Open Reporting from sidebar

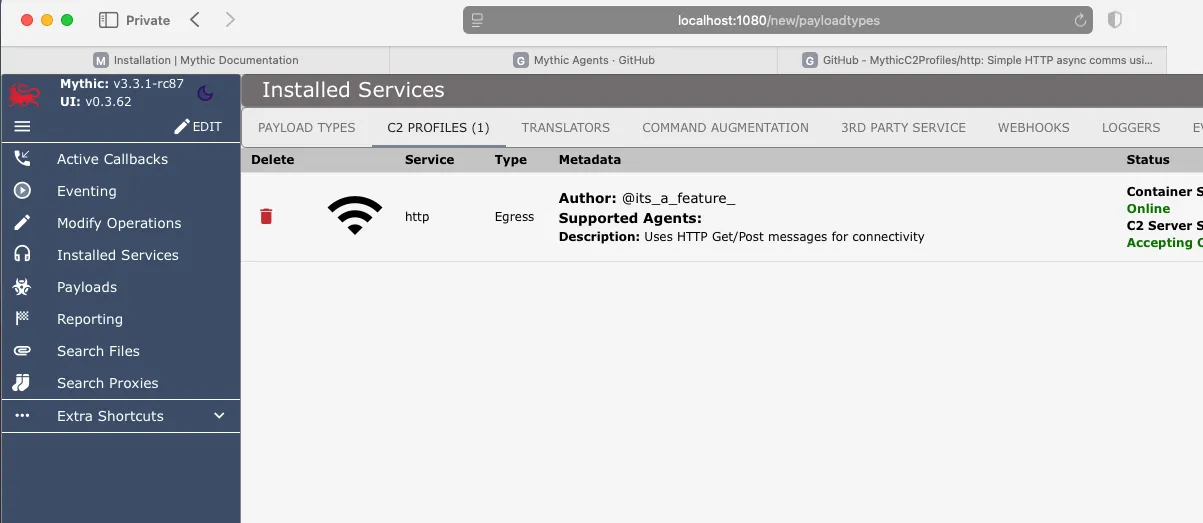(89, 319)
